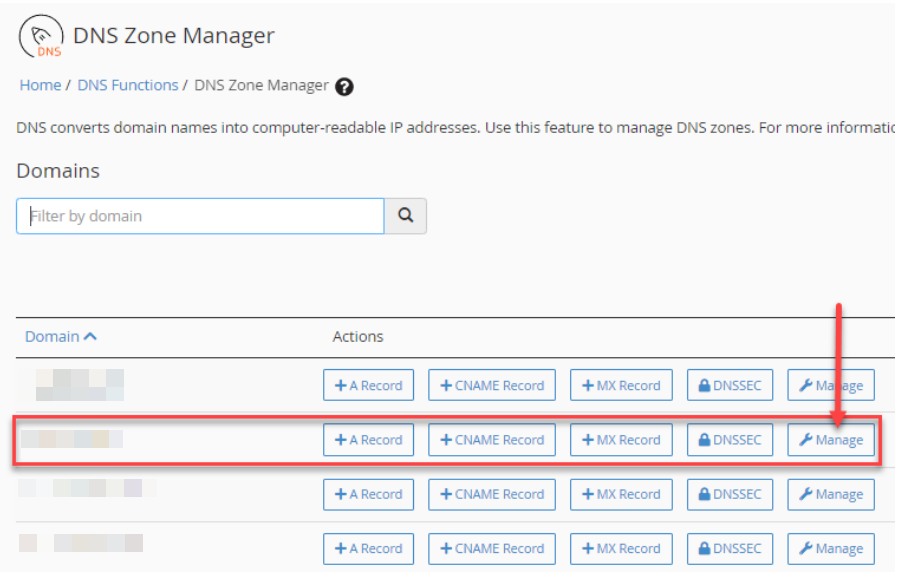Image resolution: width=901 pixels, height=586 pixels.
Task: Focus the Filter by domain field
Action: [x=200, y=216]
